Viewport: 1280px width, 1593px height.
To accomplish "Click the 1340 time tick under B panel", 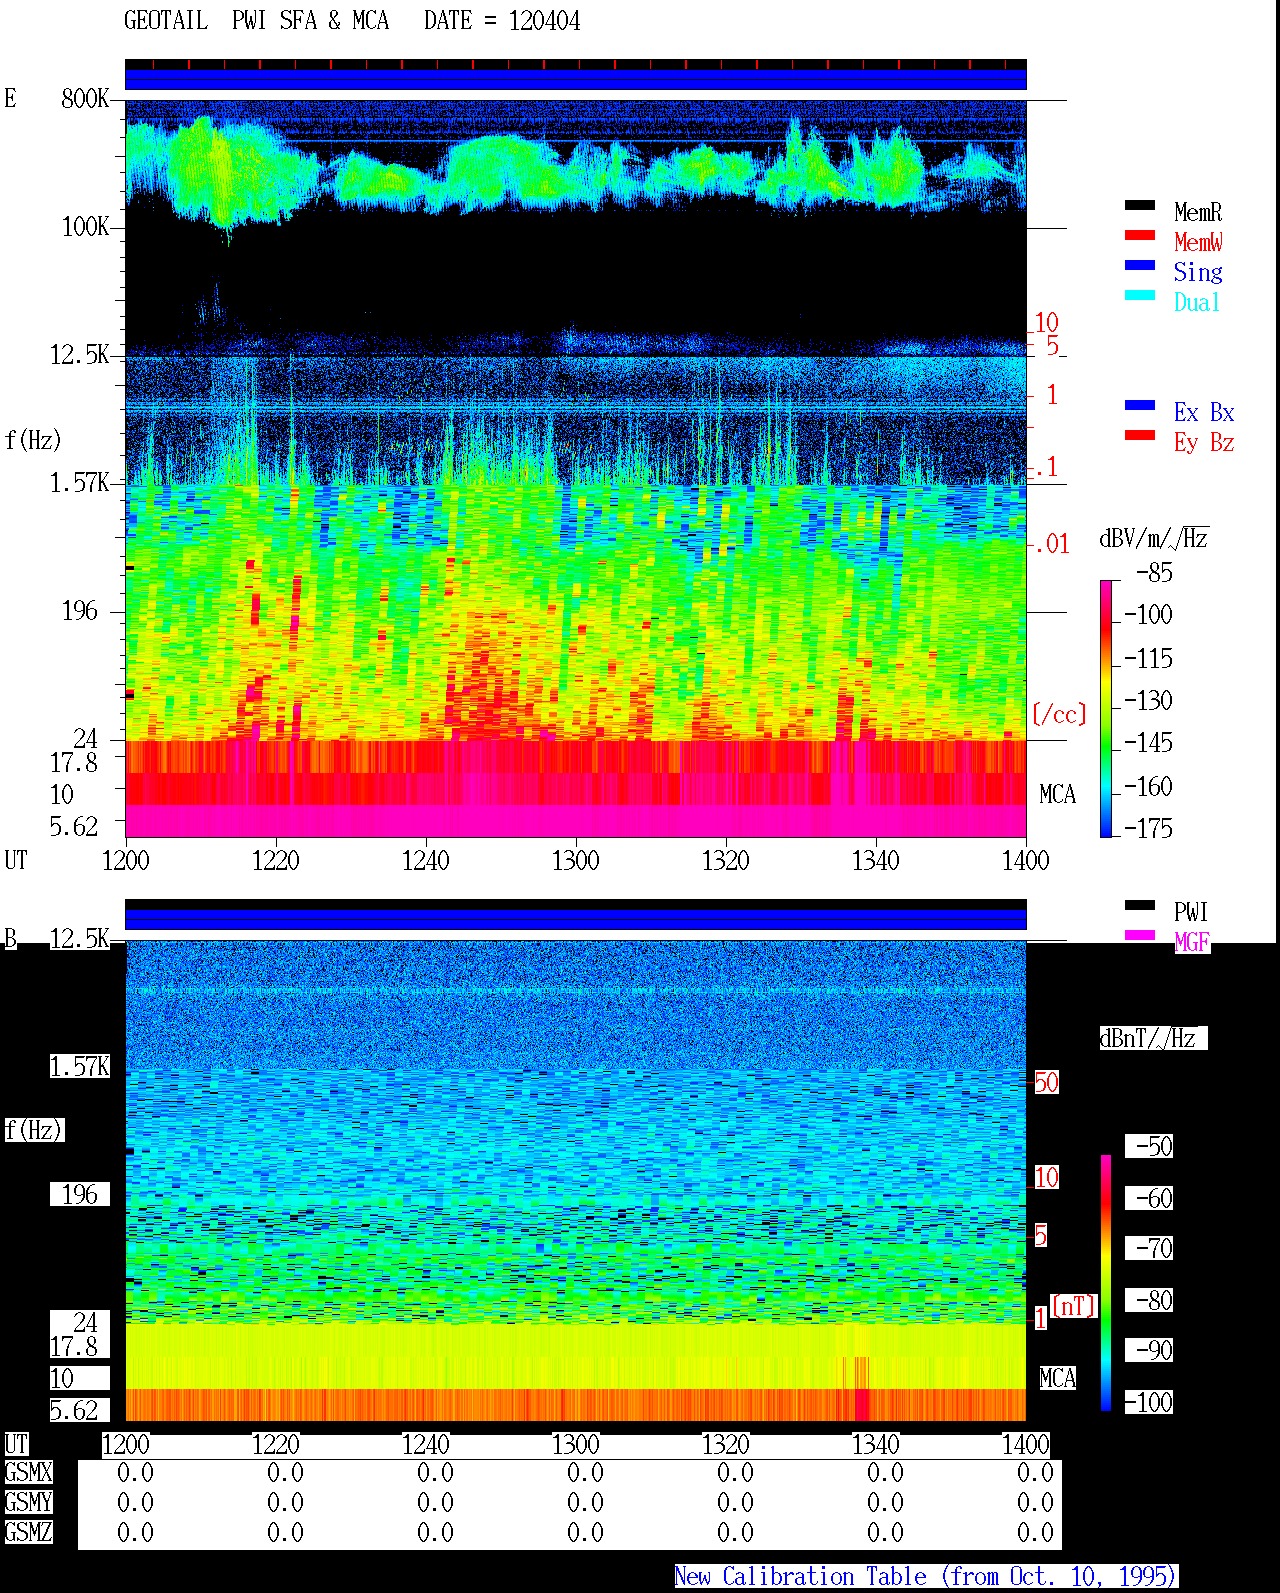I will pyautogui.click(x=876, y=1445).
